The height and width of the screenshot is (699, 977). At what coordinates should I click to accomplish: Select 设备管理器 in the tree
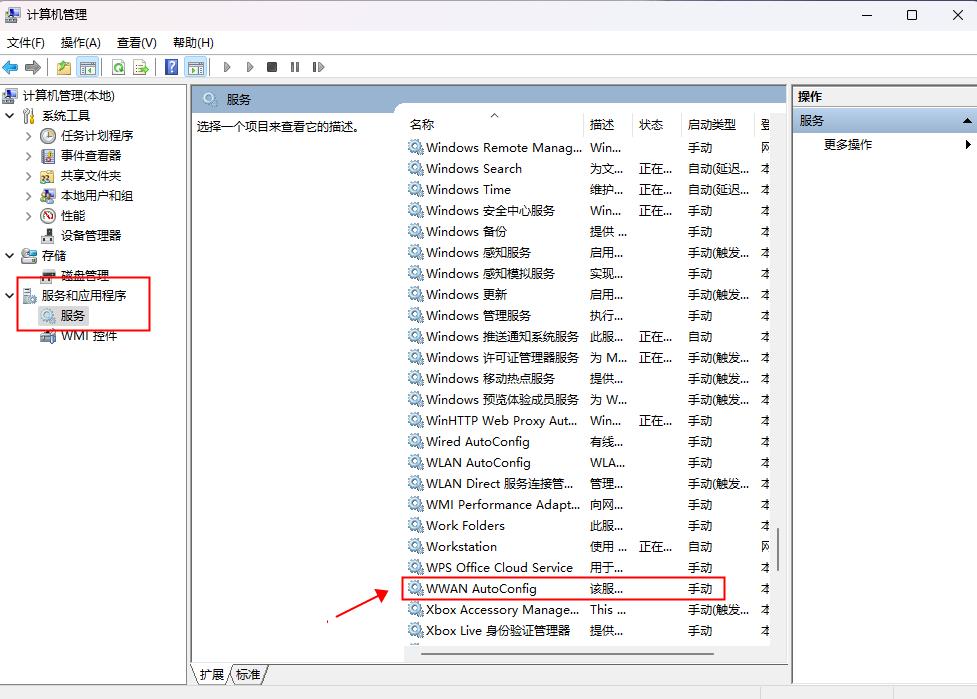point(90,235)
